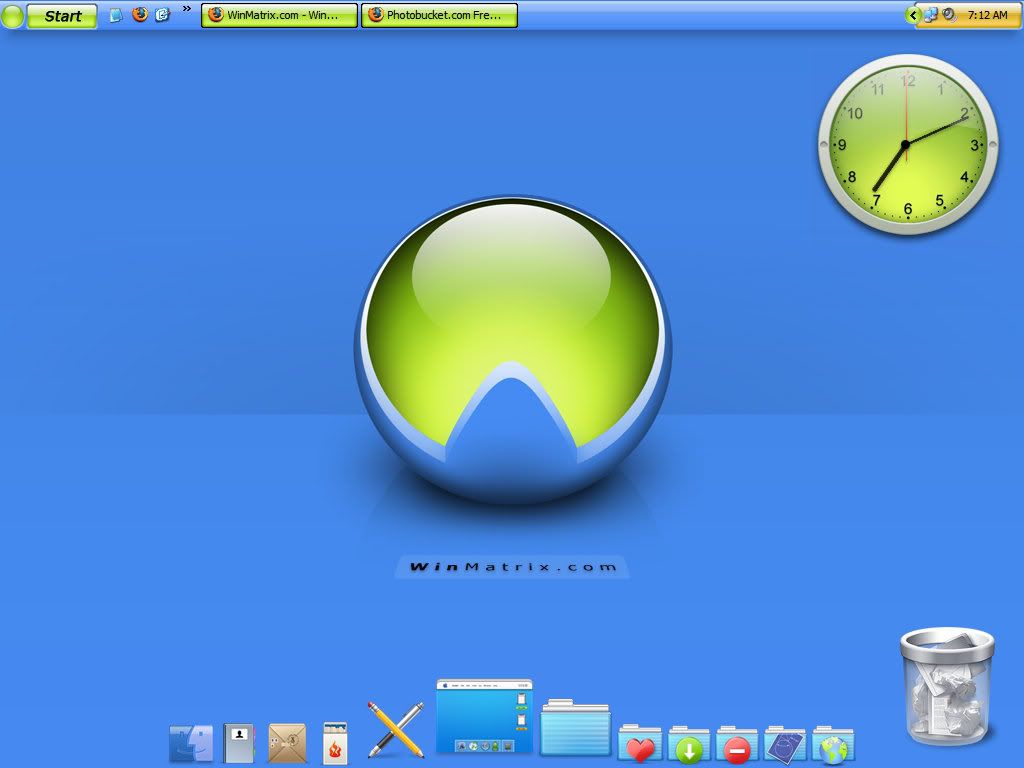
Task: Open the volume speaker tray icon
Action: click(x=950, y=15)
